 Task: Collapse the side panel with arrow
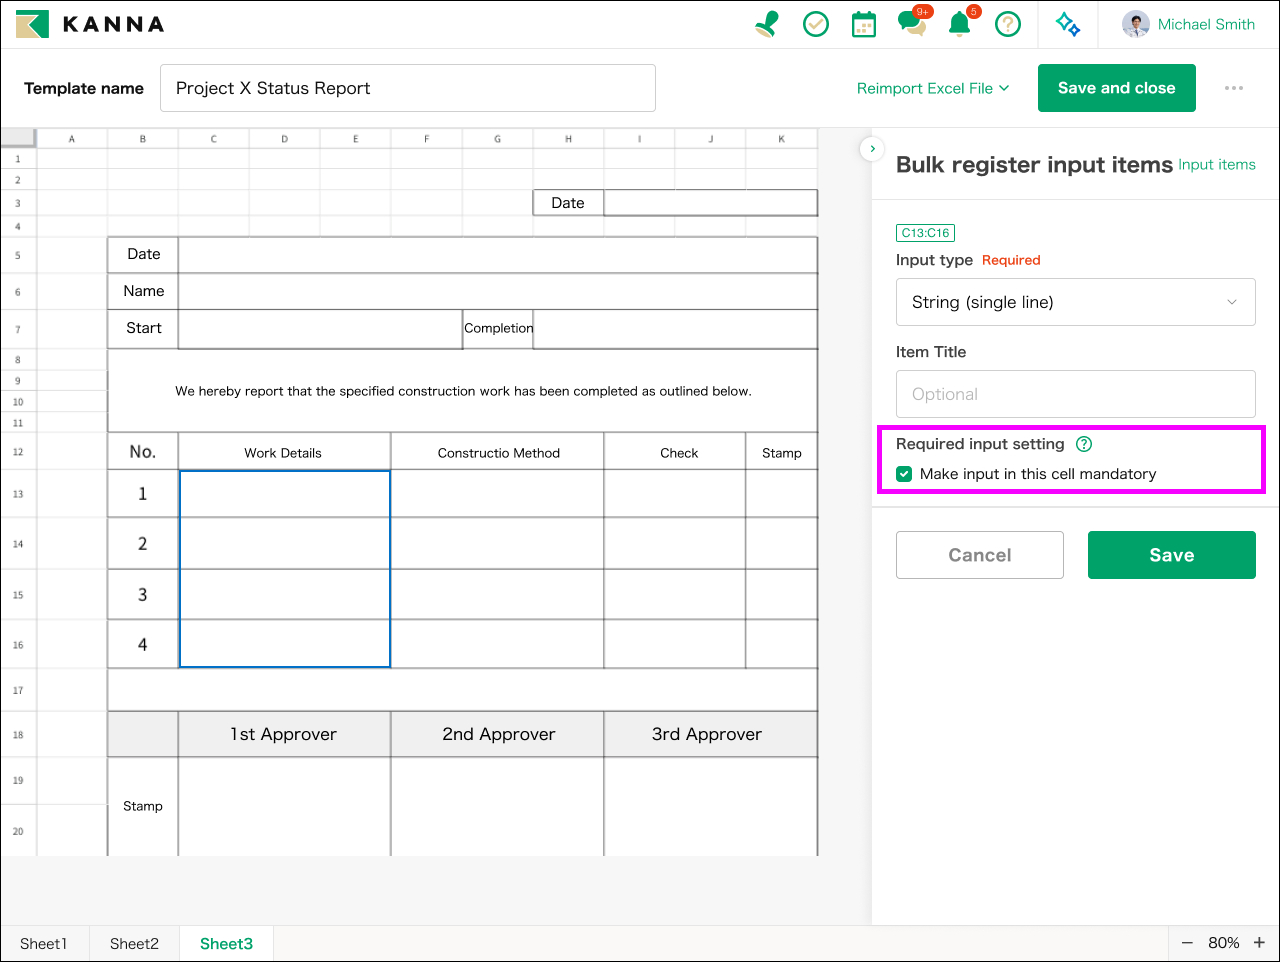(x=872, y=149)
